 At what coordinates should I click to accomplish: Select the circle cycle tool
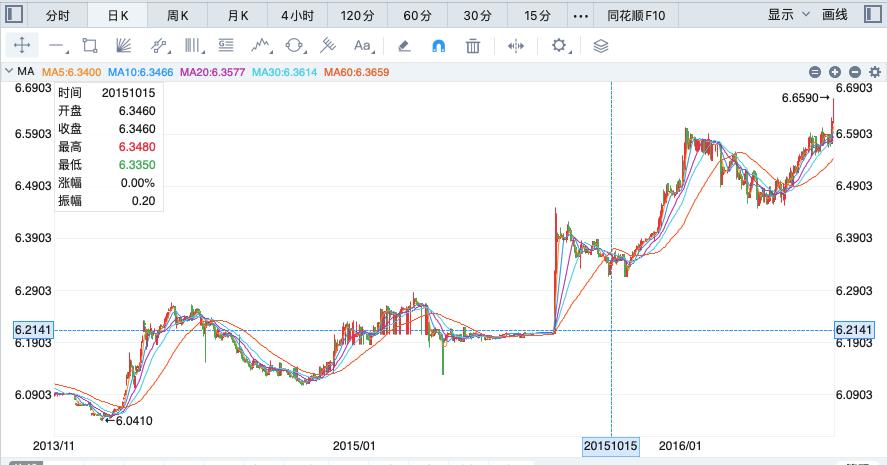click(295, 46)
